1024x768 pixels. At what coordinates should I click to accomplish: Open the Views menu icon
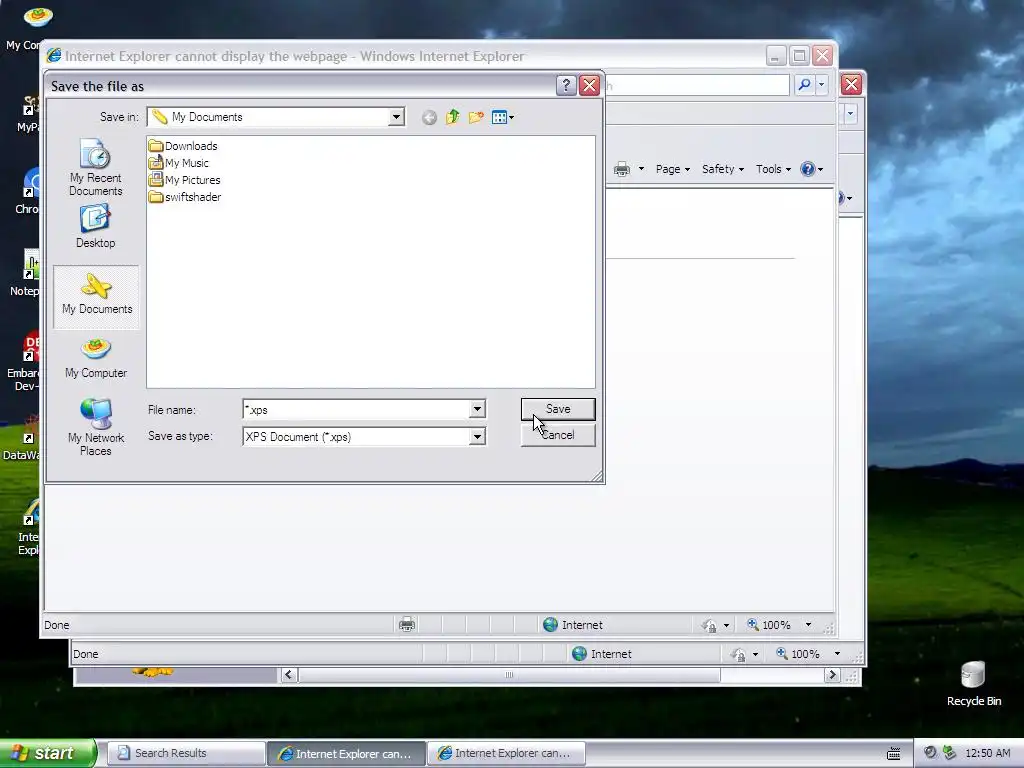pyautogui.click(x=502, y=117)
